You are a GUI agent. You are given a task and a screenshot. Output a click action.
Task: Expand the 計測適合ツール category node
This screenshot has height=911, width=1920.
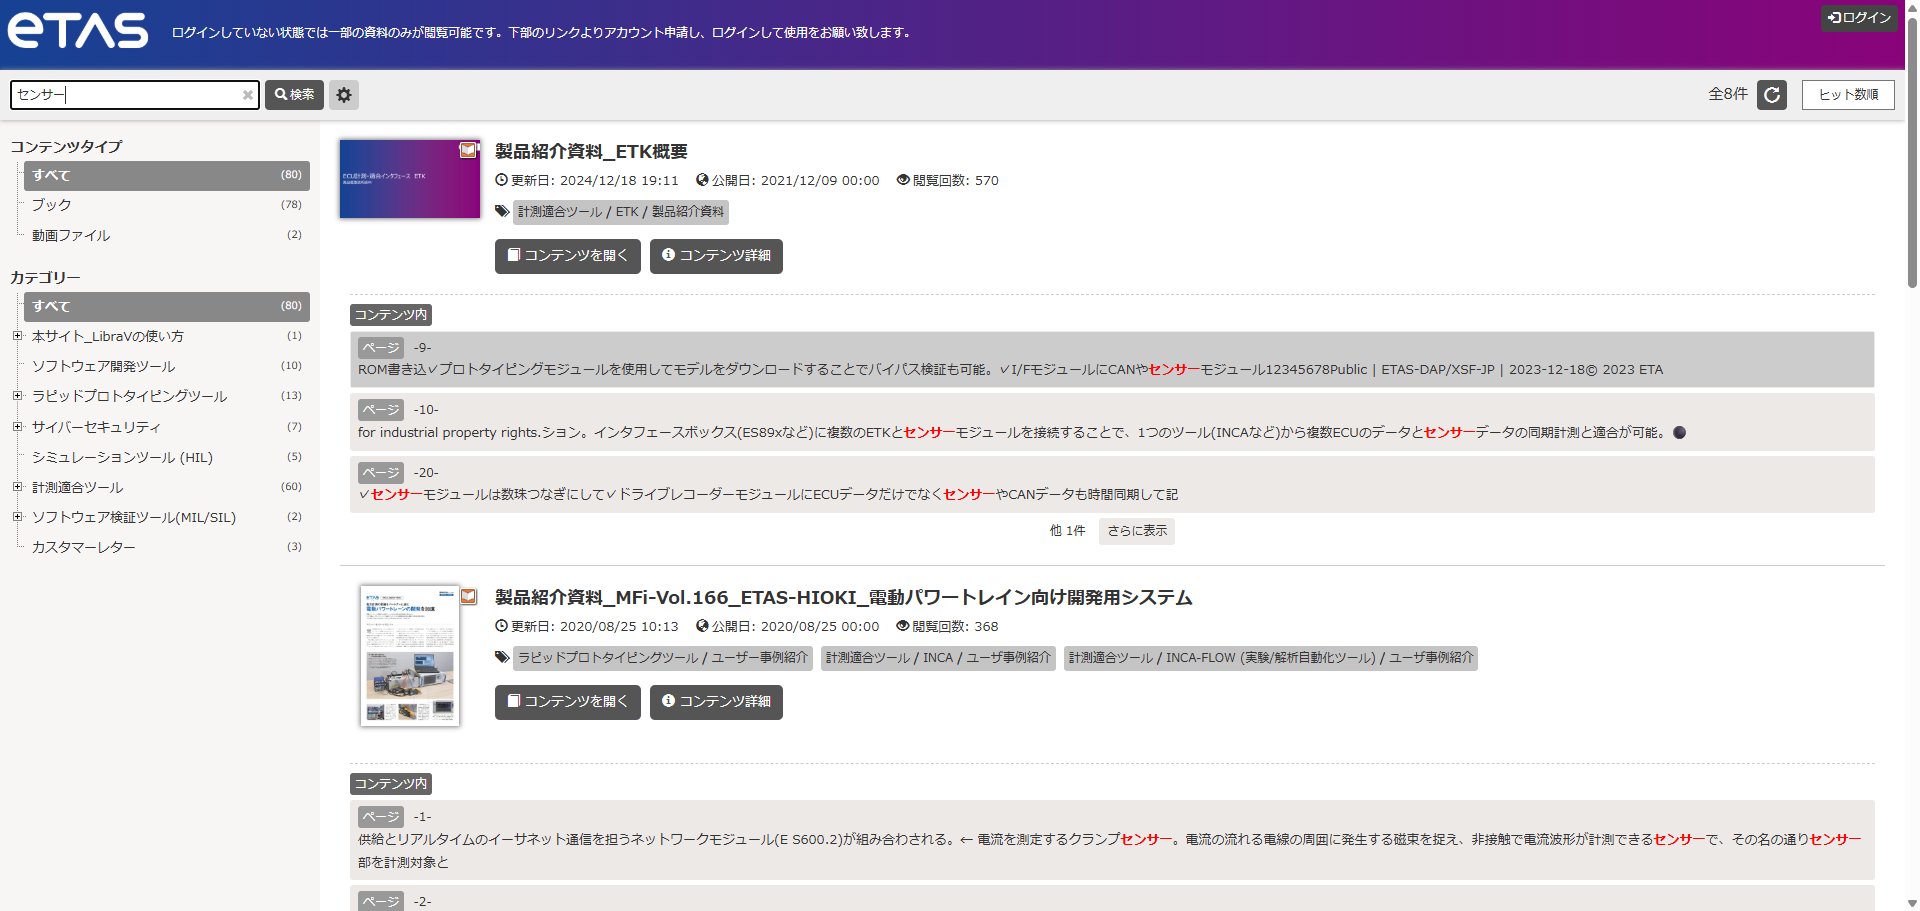point(17,487)
